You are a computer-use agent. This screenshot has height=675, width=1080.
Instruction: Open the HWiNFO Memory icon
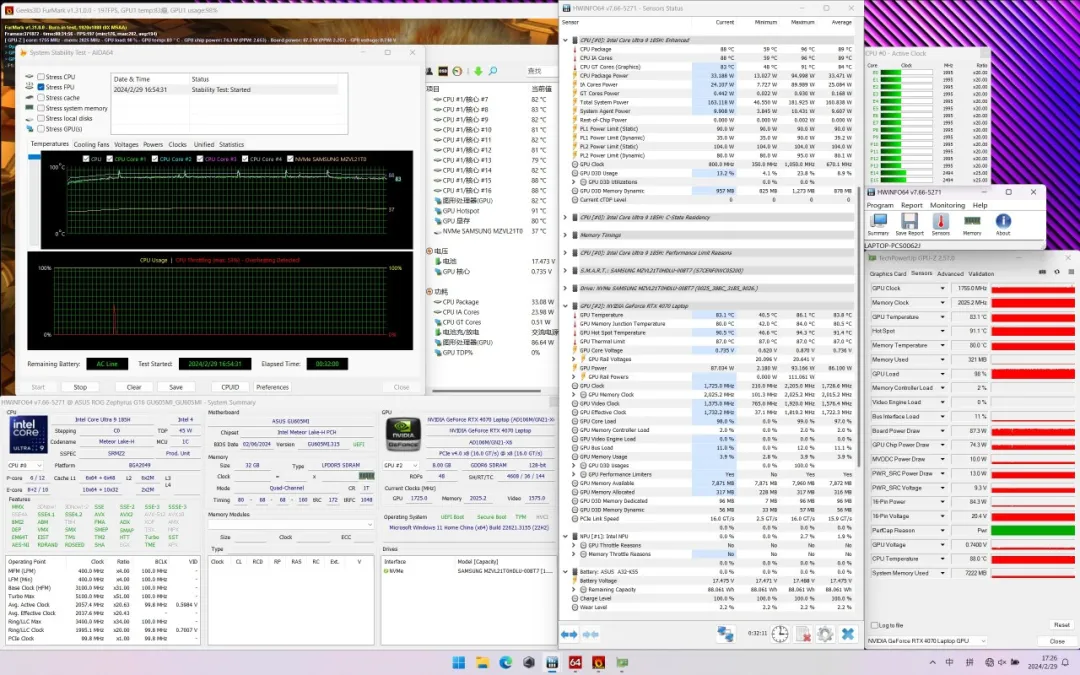point(971,223)
